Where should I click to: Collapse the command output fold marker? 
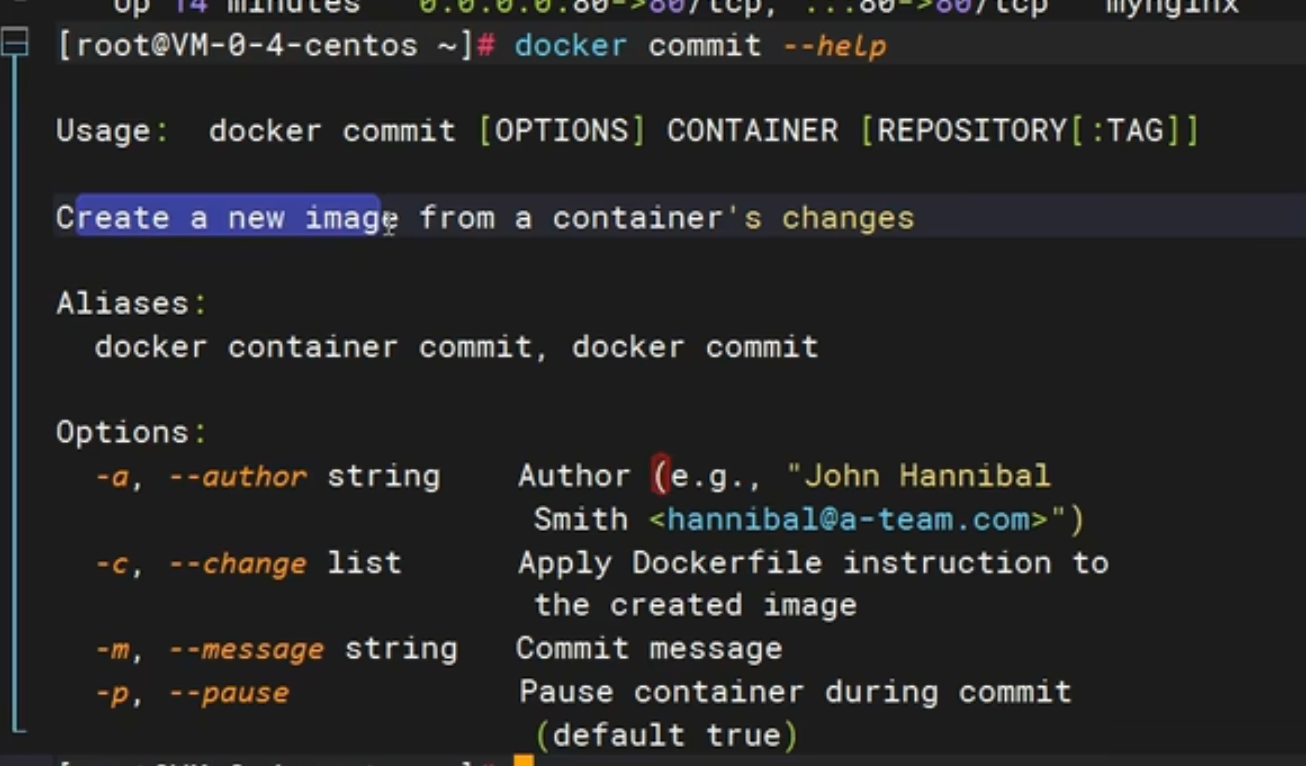coord(14,44)
